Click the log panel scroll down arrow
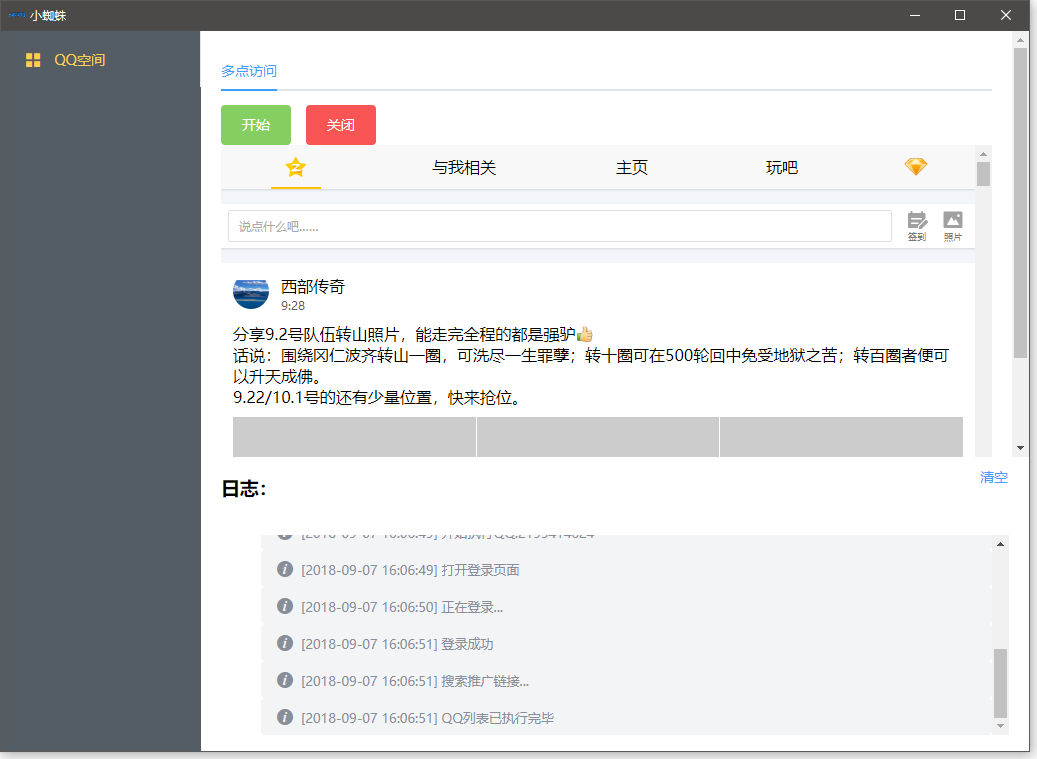 [x=1001, y=726]
